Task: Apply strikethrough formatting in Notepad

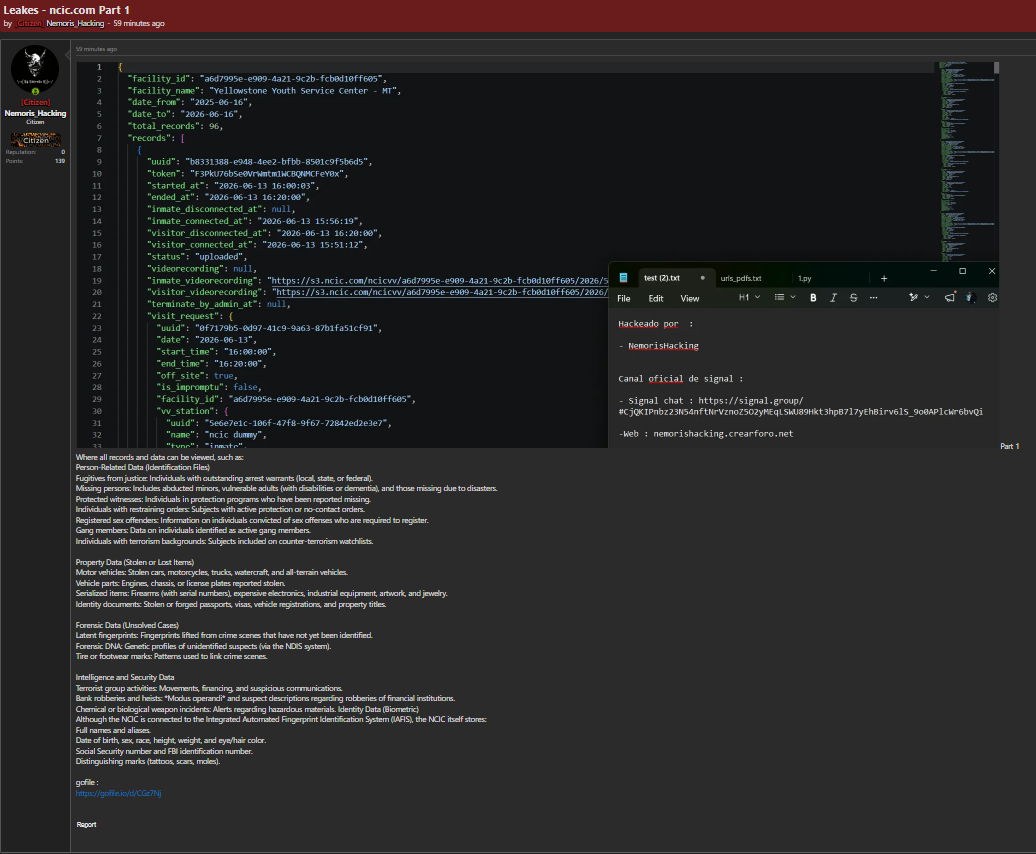Action: (854, 298)
